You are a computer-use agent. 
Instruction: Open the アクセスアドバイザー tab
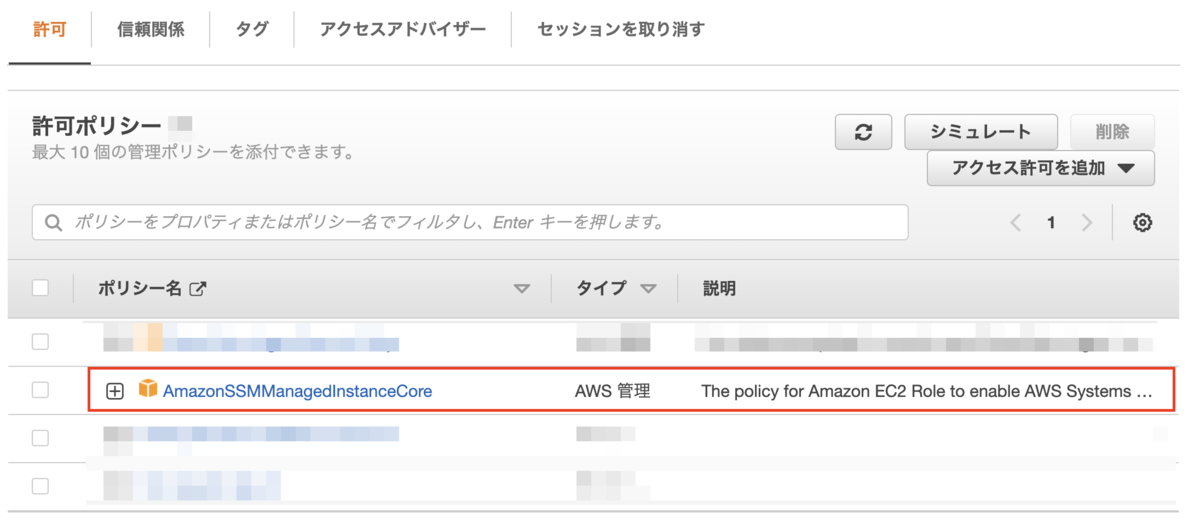click(403, 30)
